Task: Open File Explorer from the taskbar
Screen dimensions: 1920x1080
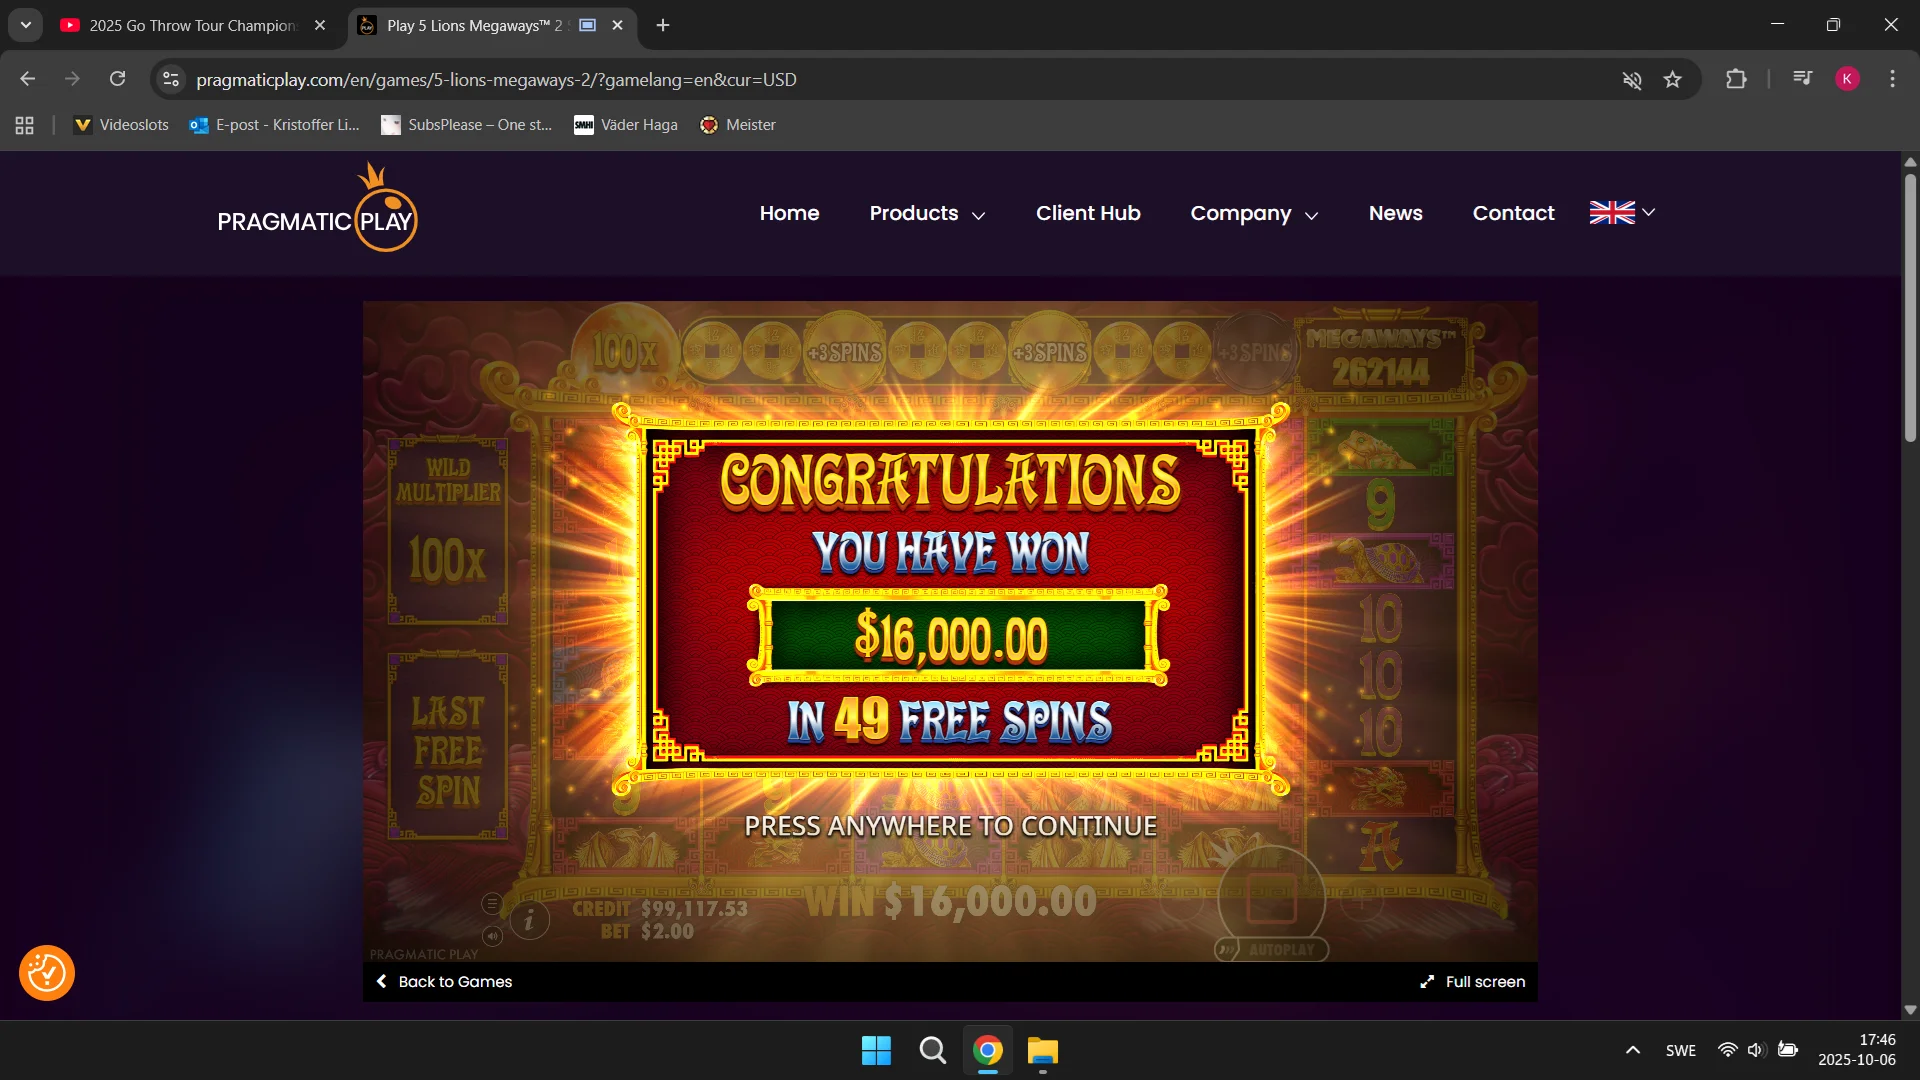Action: [x=1043, y=1051]
